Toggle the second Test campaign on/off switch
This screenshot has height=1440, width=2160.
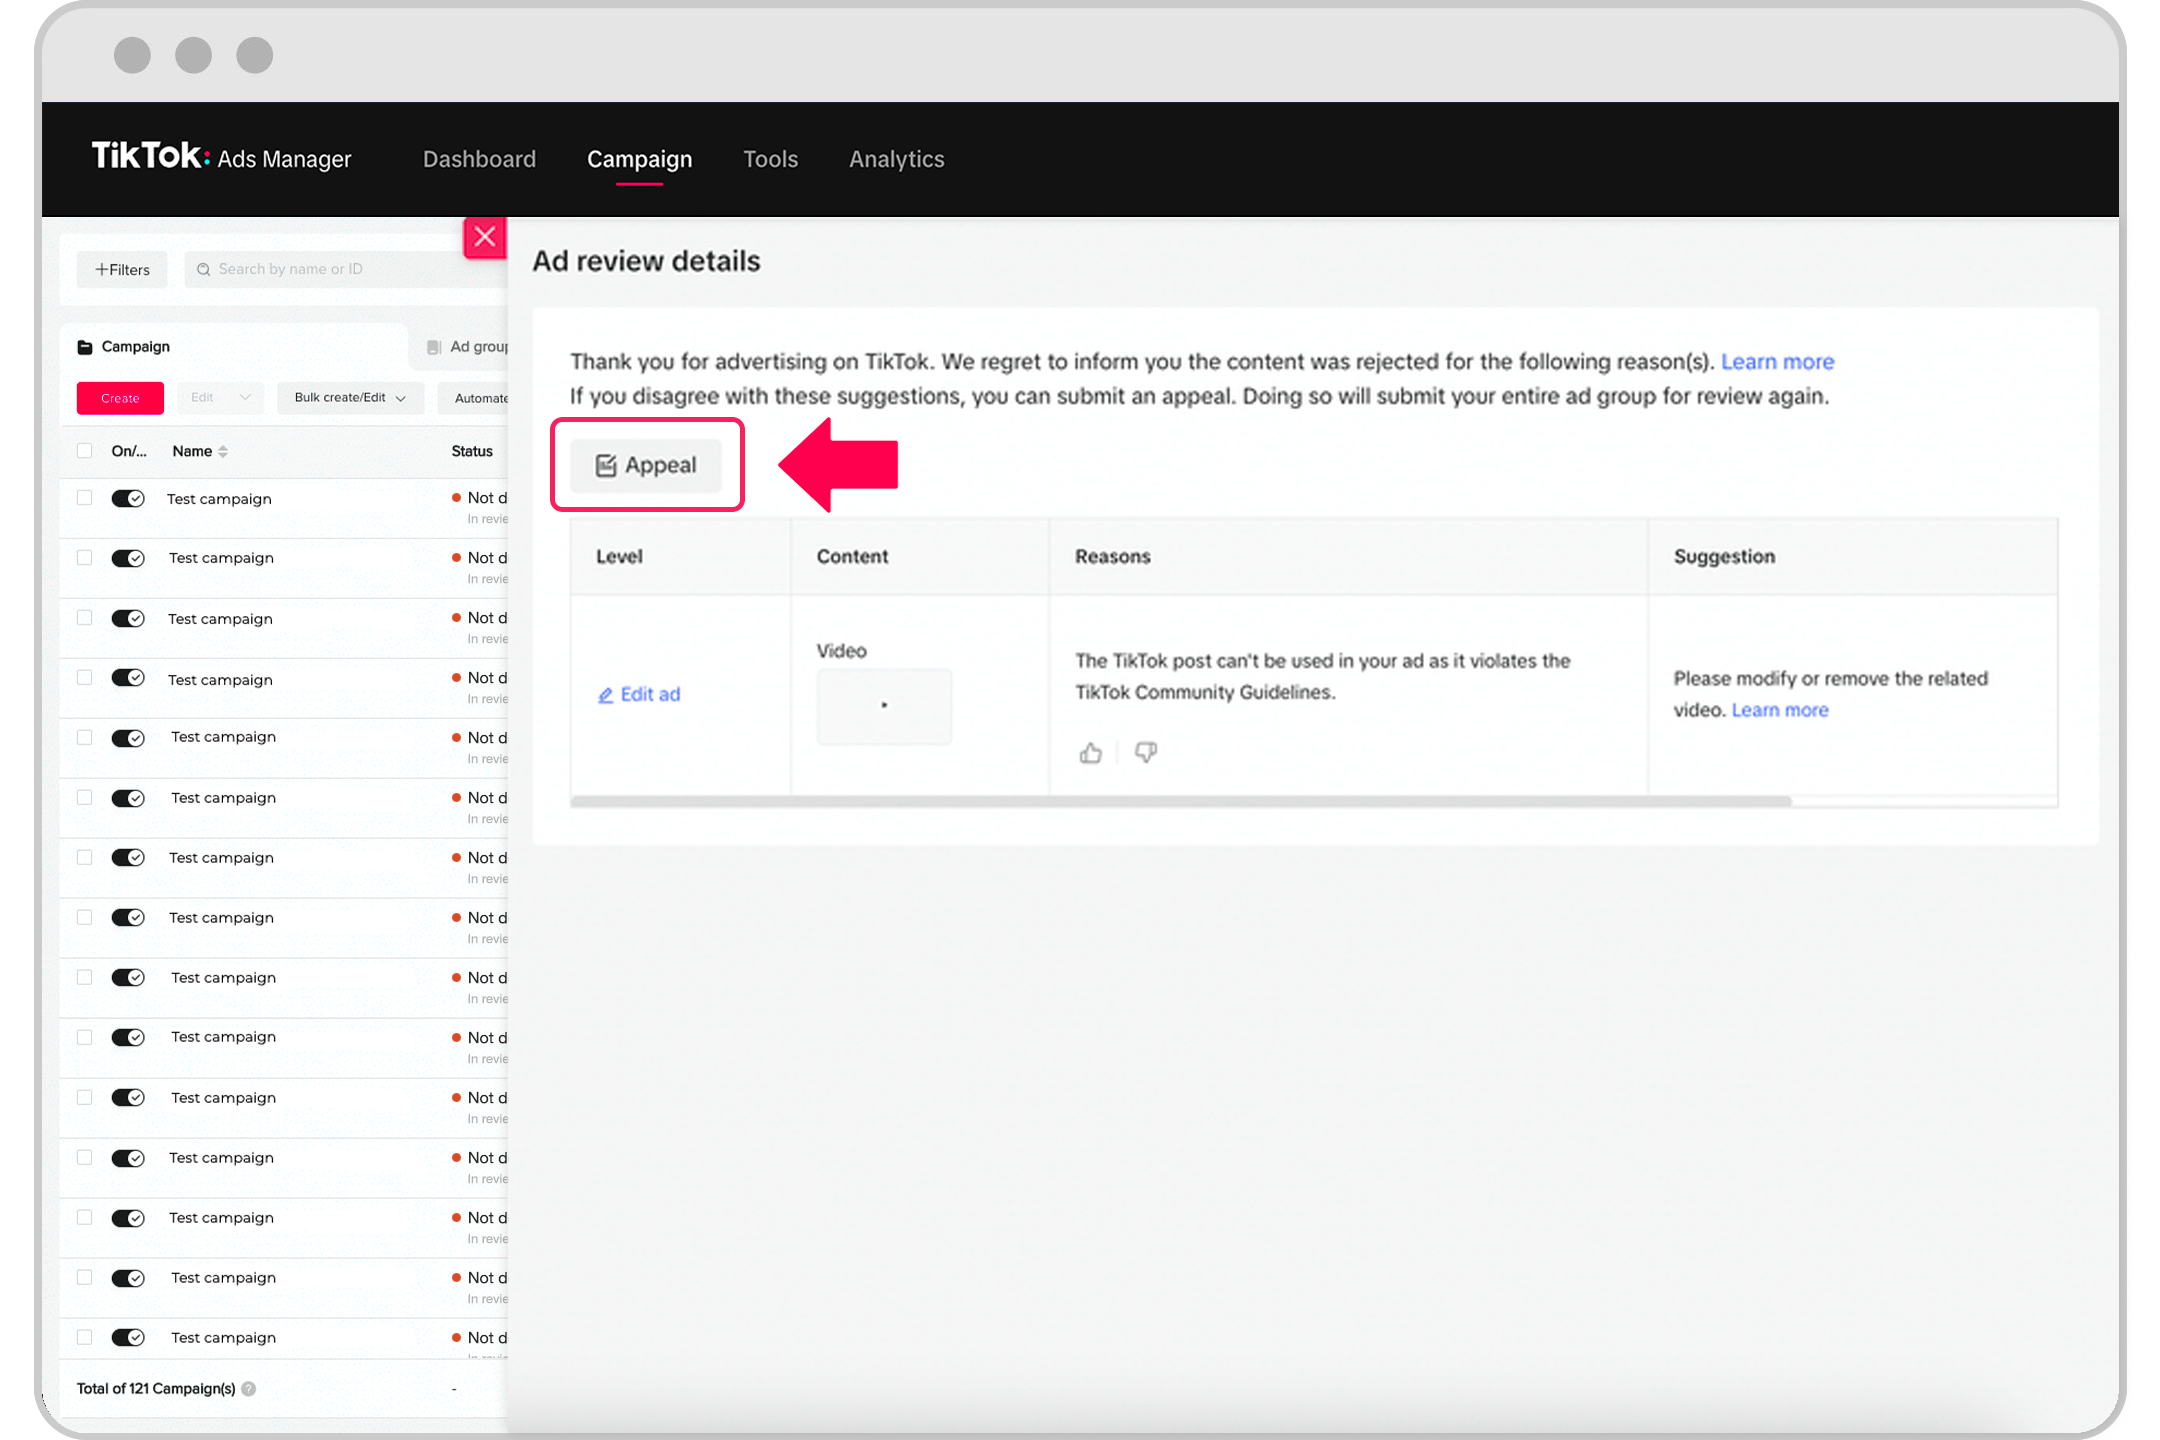click(x=129, y=558)
